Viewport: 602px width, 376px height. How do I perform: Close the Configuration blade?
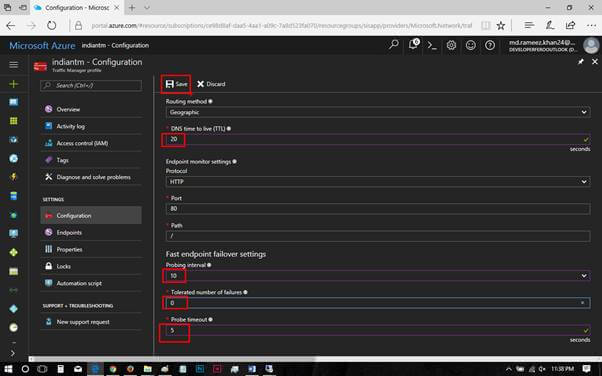coord(595,61)
